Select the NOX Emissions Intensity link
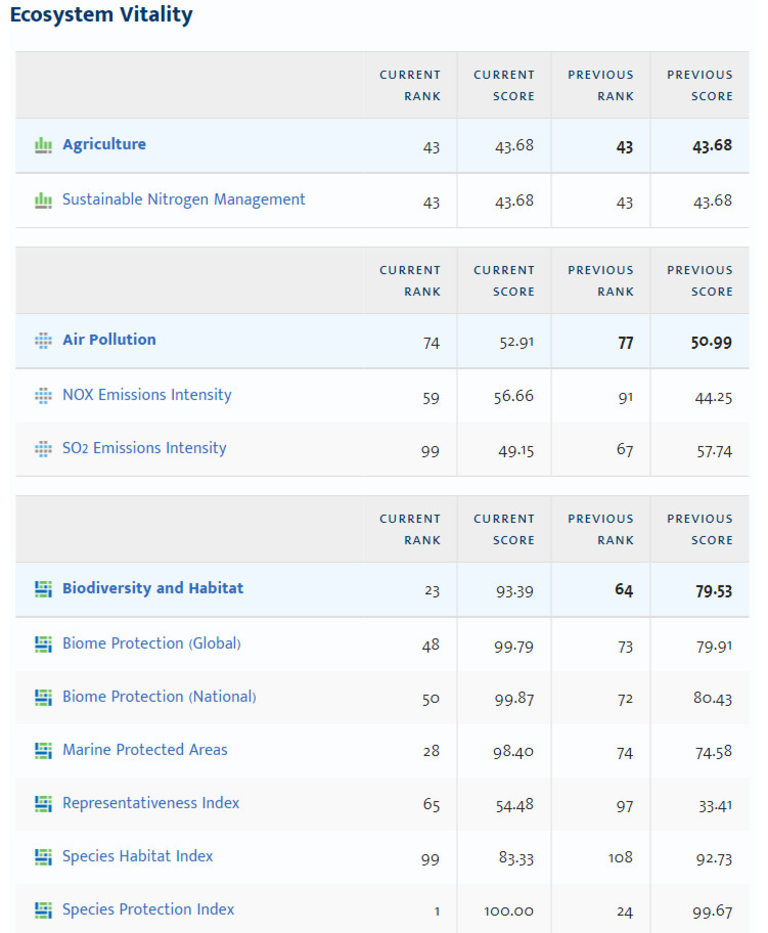 pyautogui.click(x=147, y=394)
